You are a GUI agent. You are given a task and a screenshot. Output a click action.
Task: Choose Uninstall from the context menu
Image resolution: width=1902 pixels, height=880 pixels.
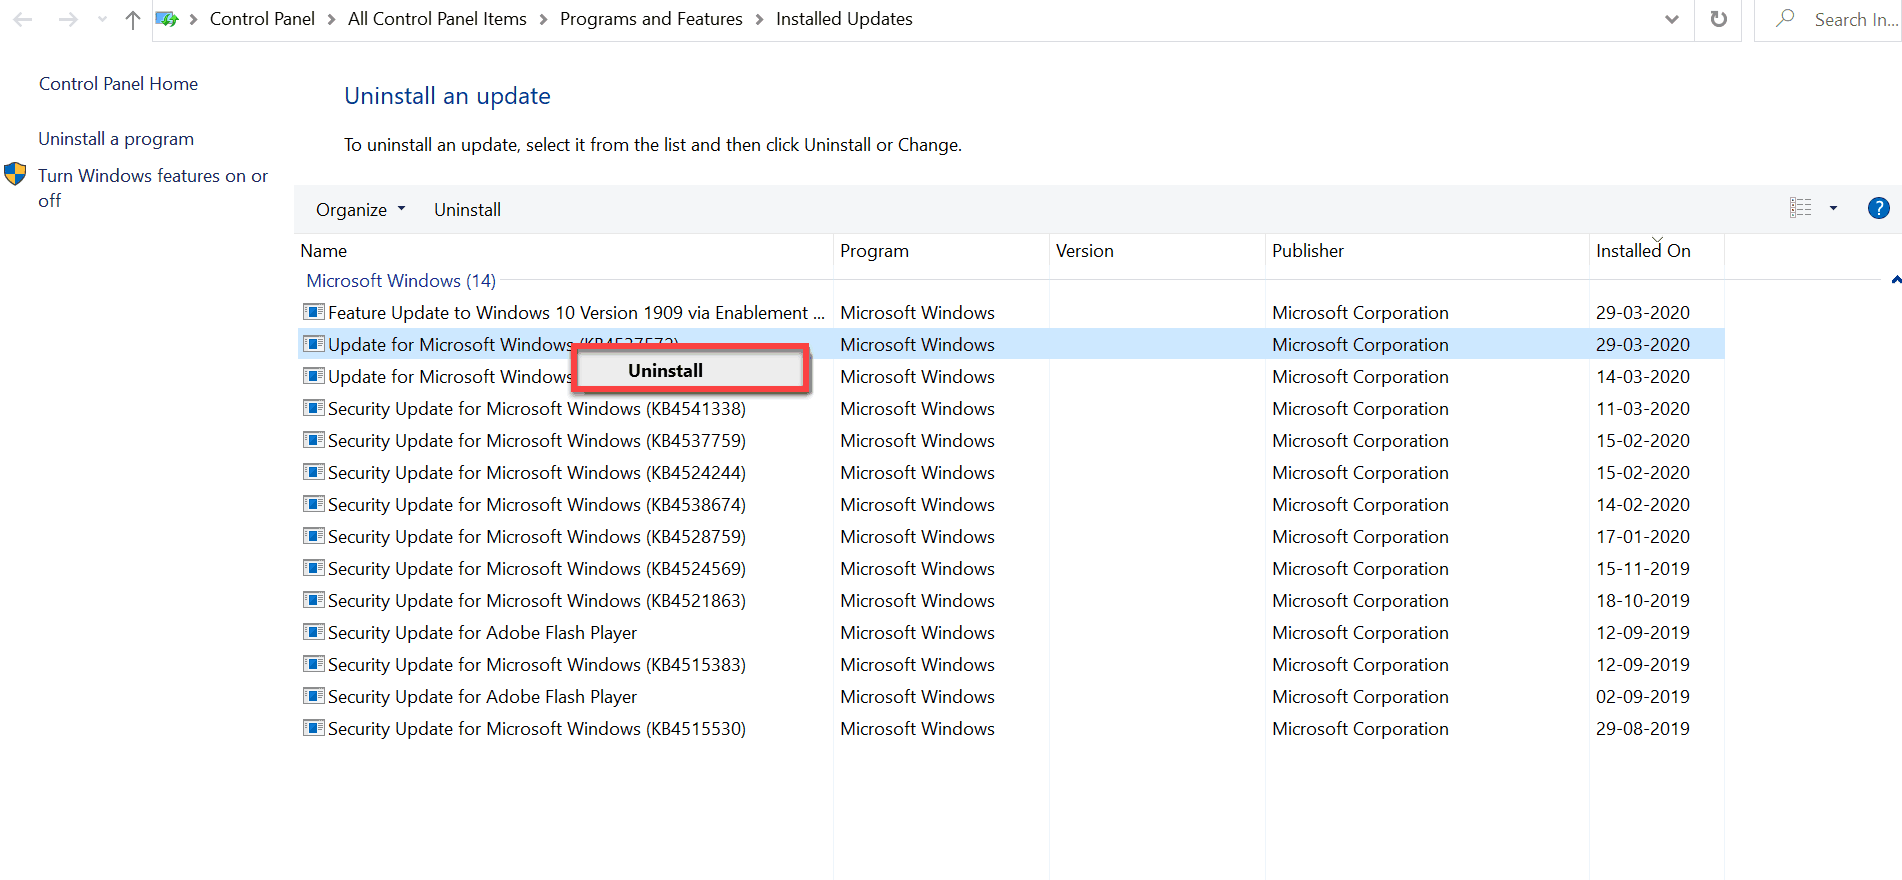coord(691,371)
